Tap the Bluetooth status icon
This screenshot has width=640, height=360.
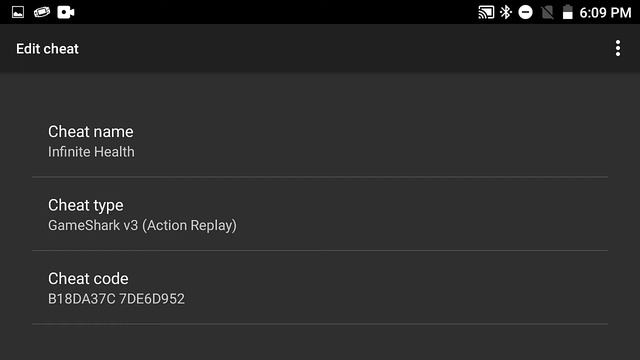tap(506, 12)
